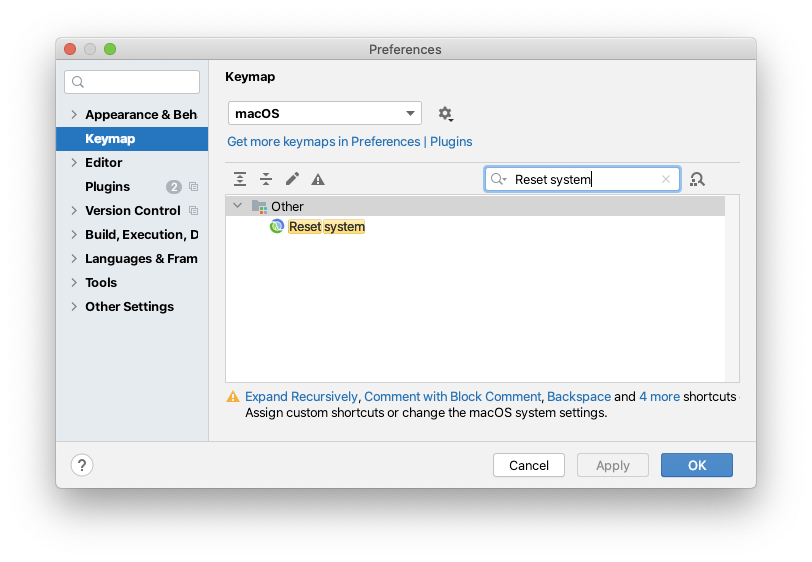Open the help question mark button
Viewport: 812px width, 562px height.
point(82,465)
